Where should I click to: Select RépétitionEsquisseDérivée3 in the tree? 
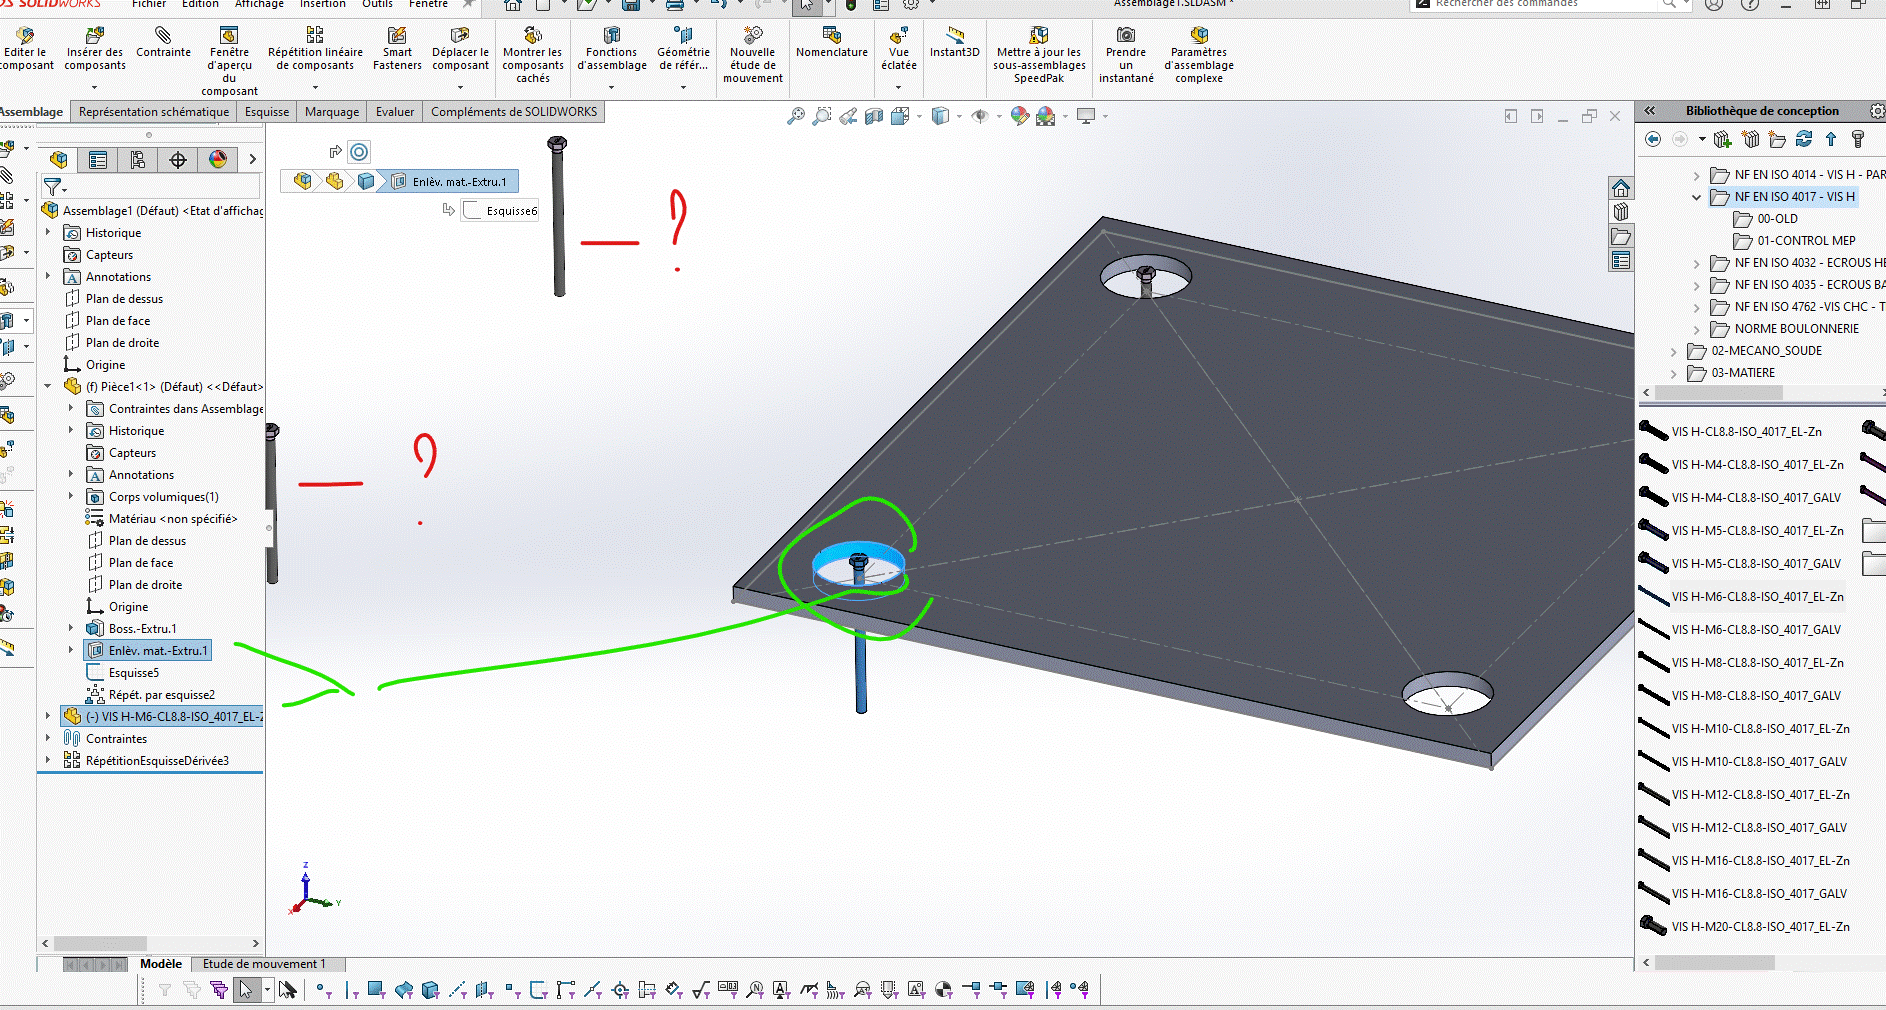click(x=157, y=761)
